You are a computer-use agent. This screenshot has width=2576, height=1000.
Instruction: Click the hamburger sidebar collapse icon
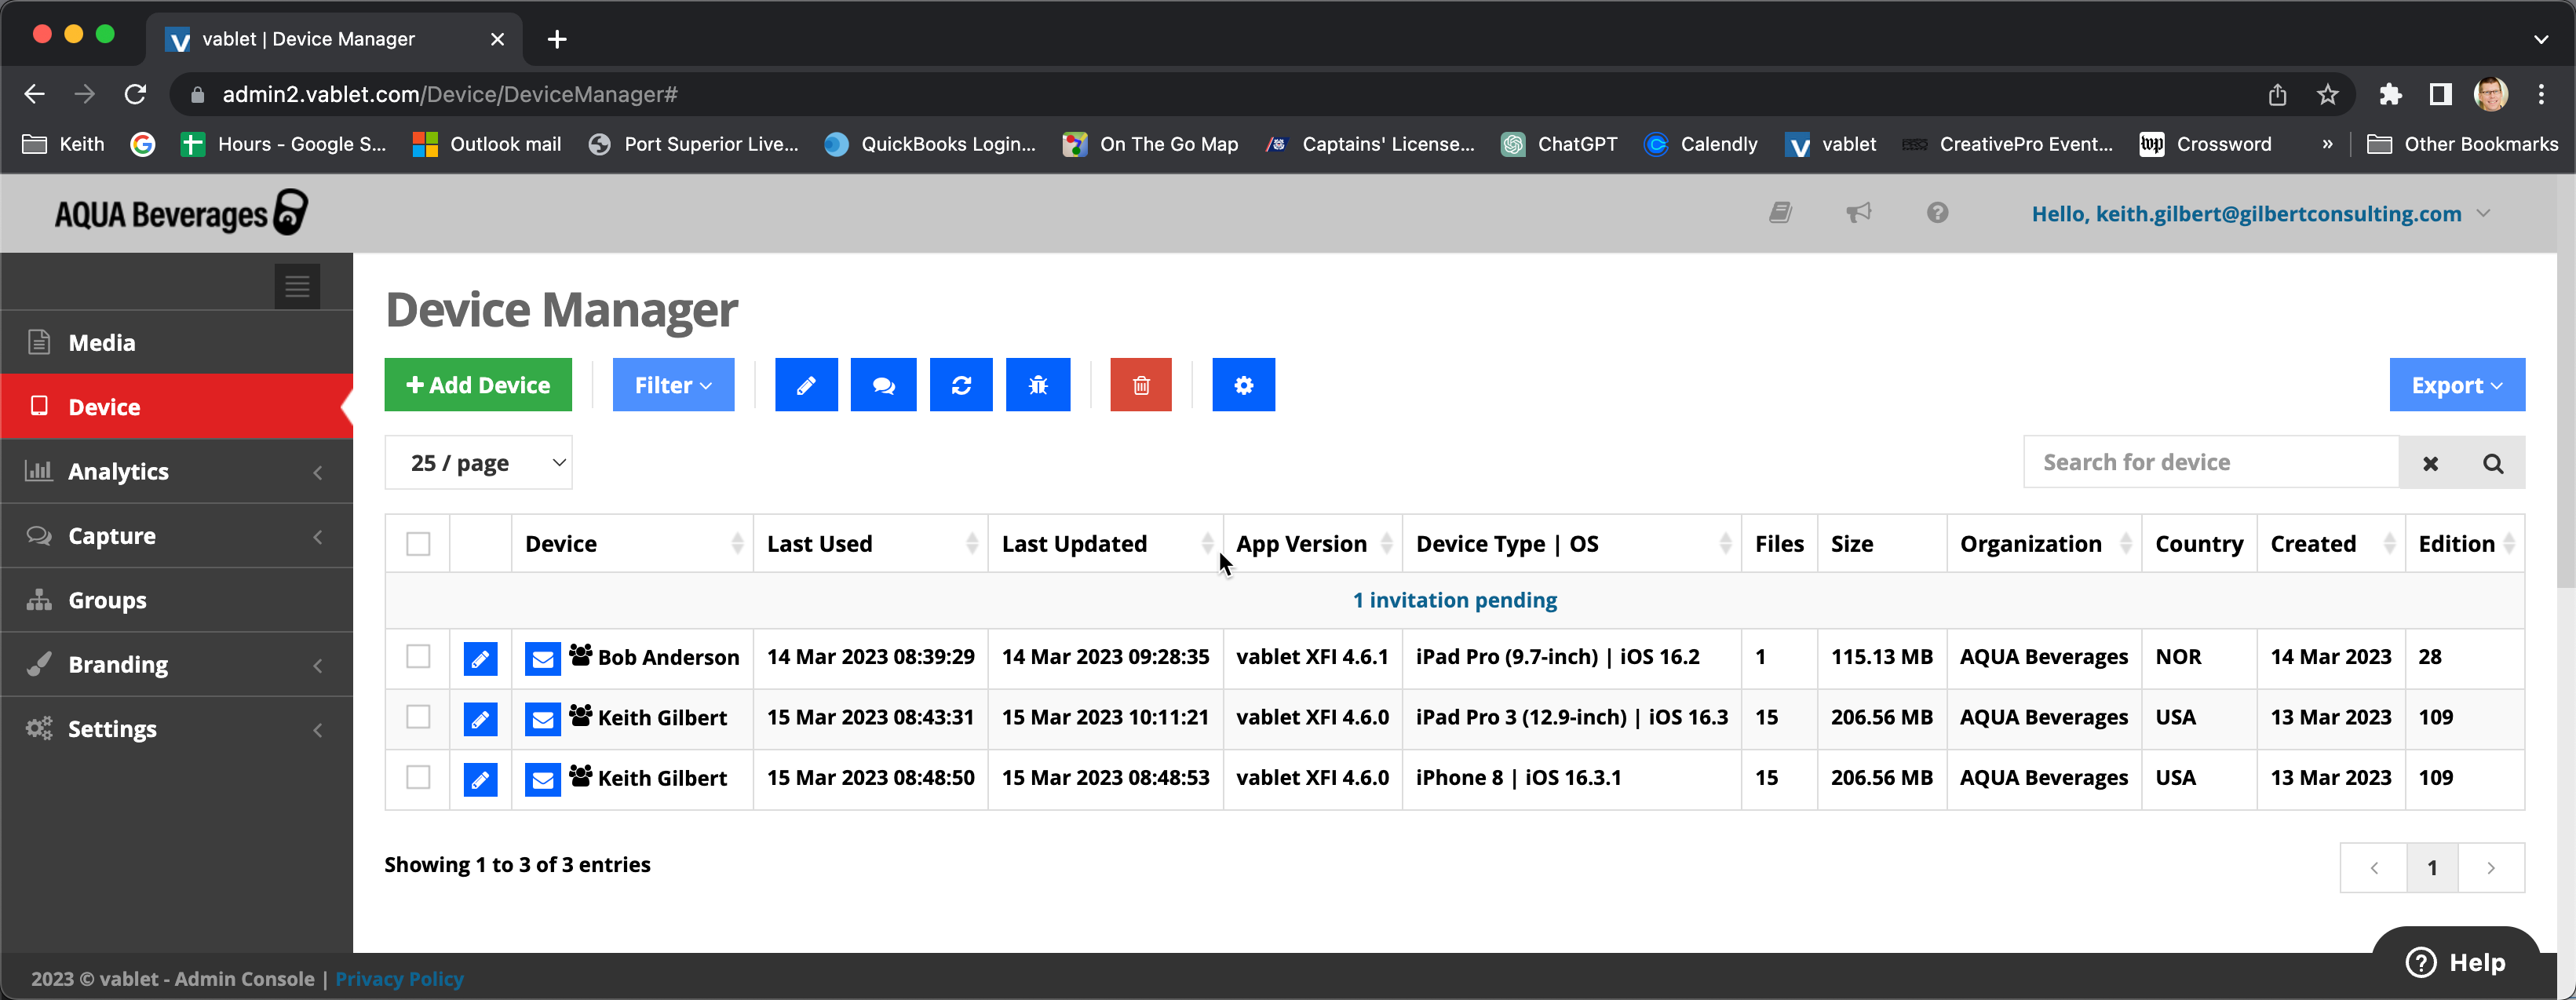pos(297,287)
